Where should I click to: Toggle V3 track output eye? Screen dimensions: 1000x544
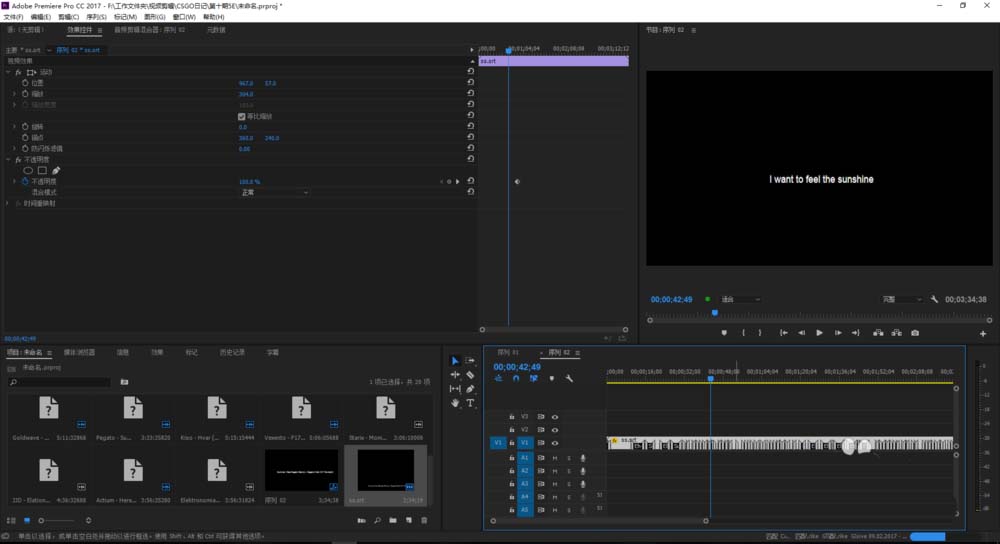click(555, 417)
